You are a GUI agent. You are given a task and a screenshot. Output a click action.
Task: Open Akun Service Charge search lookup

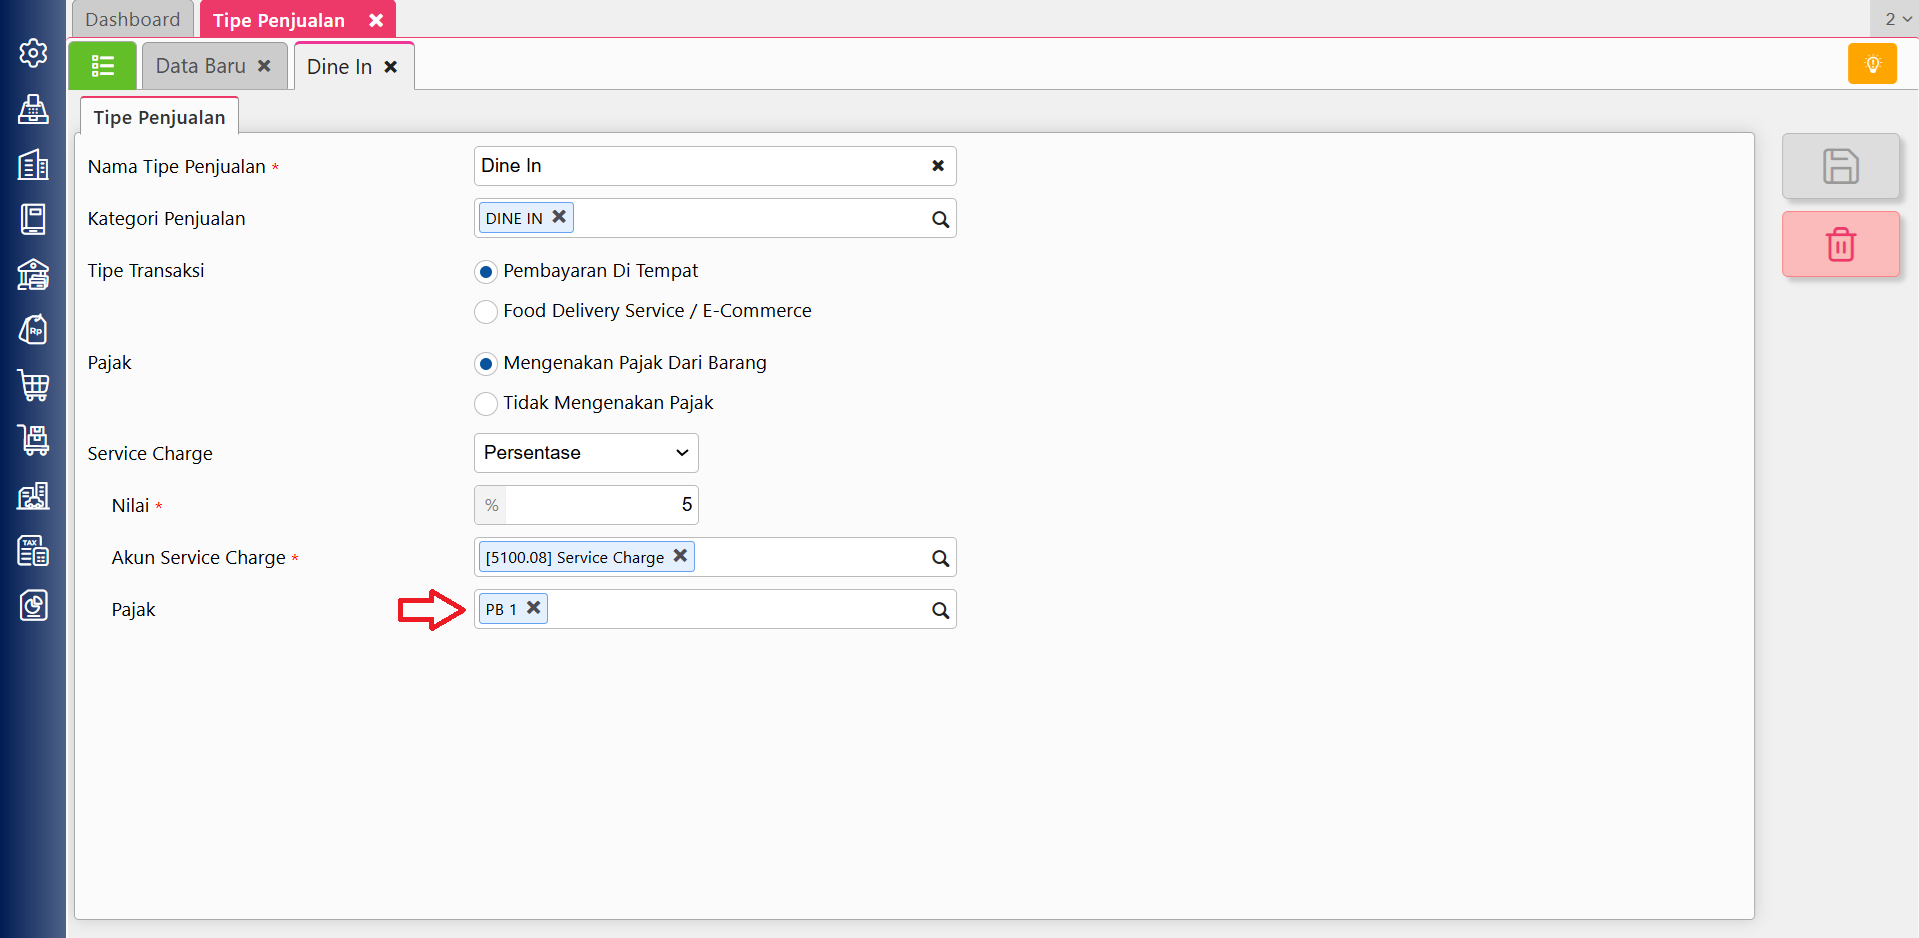point(940,558)
